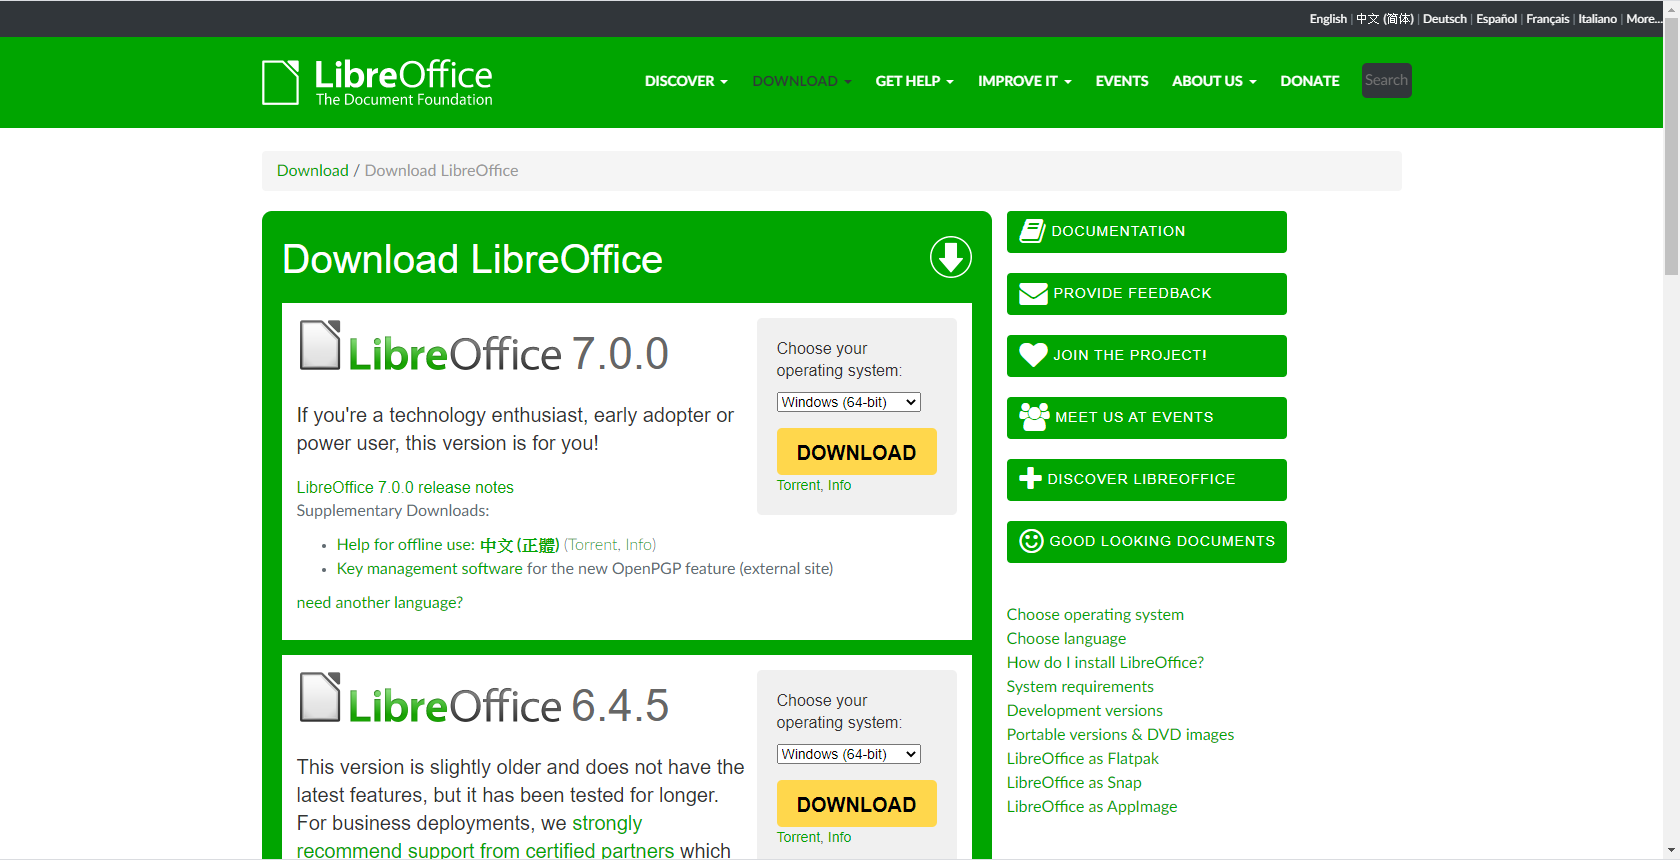1680x866 pixels.
Task: Open Help for offline use link
Action: (448, 545)
